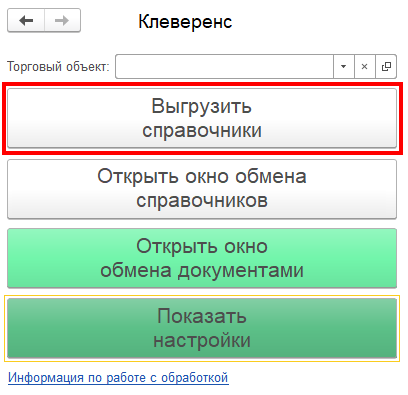Go forward with the right arrow button

tap(62, 21)
